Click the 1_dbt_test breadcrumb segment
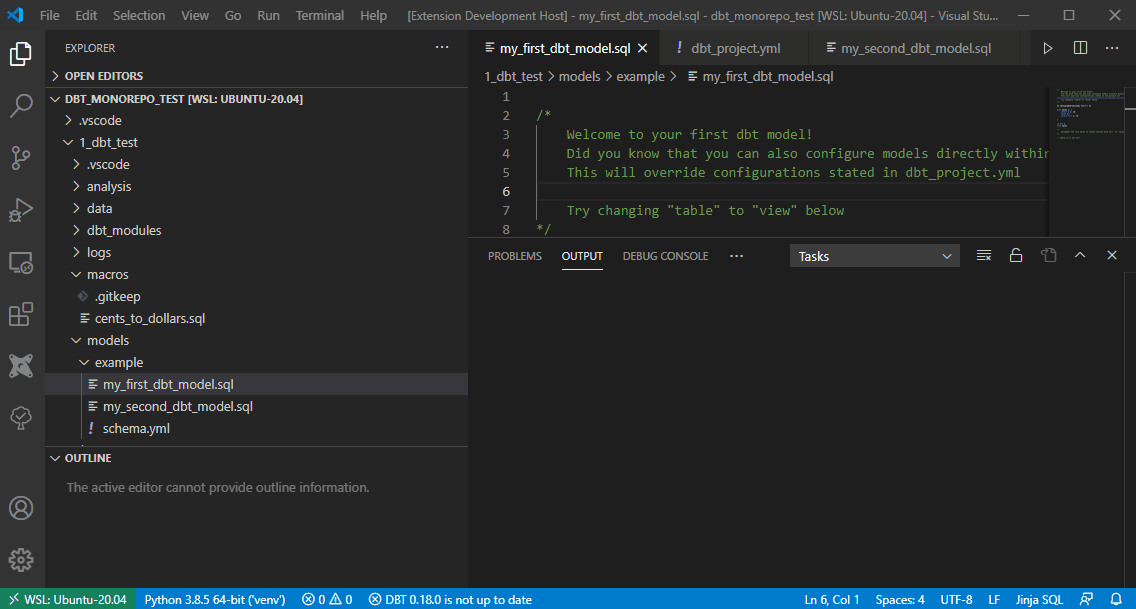1136x609 pixels. (x=514, y=76)
